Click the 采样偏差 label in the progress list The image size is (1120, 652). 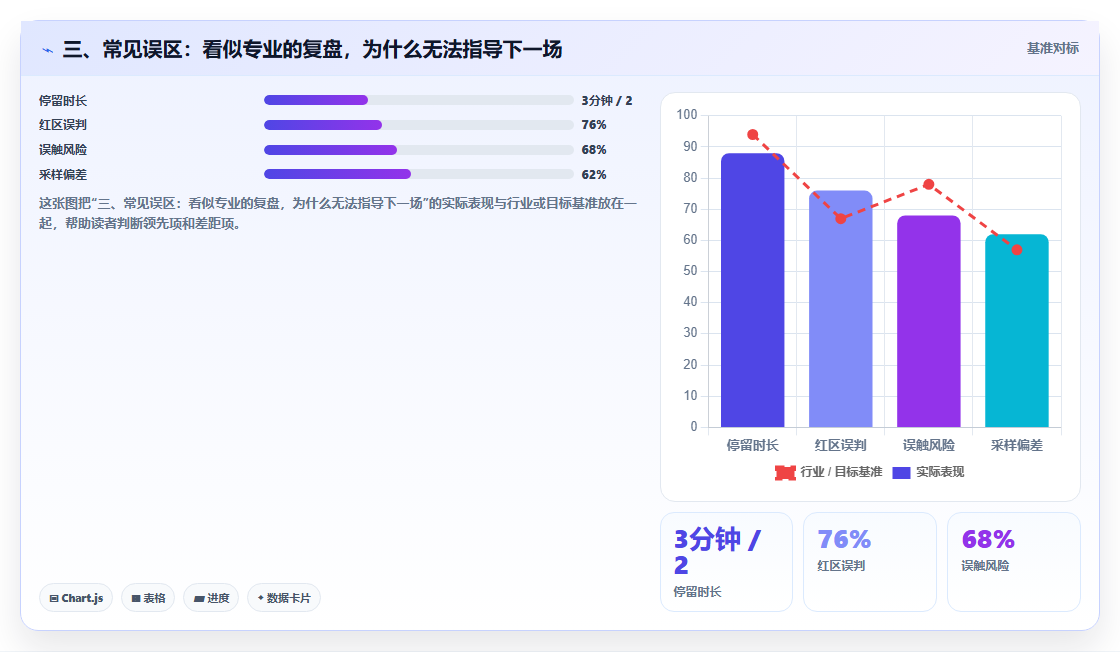click(63, 175)
